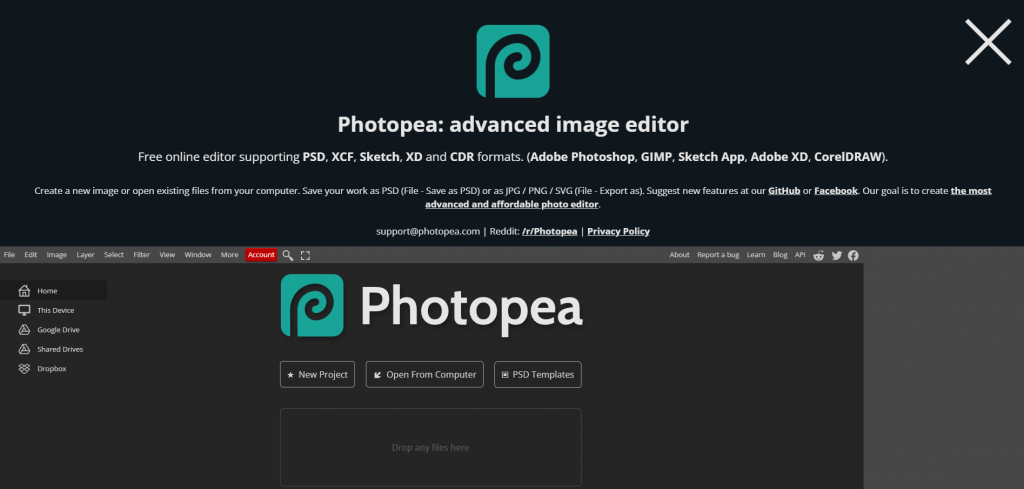Visit the /r/Photopea Reddit link
The image size is (1024, 489).
[x=549, y=231]
